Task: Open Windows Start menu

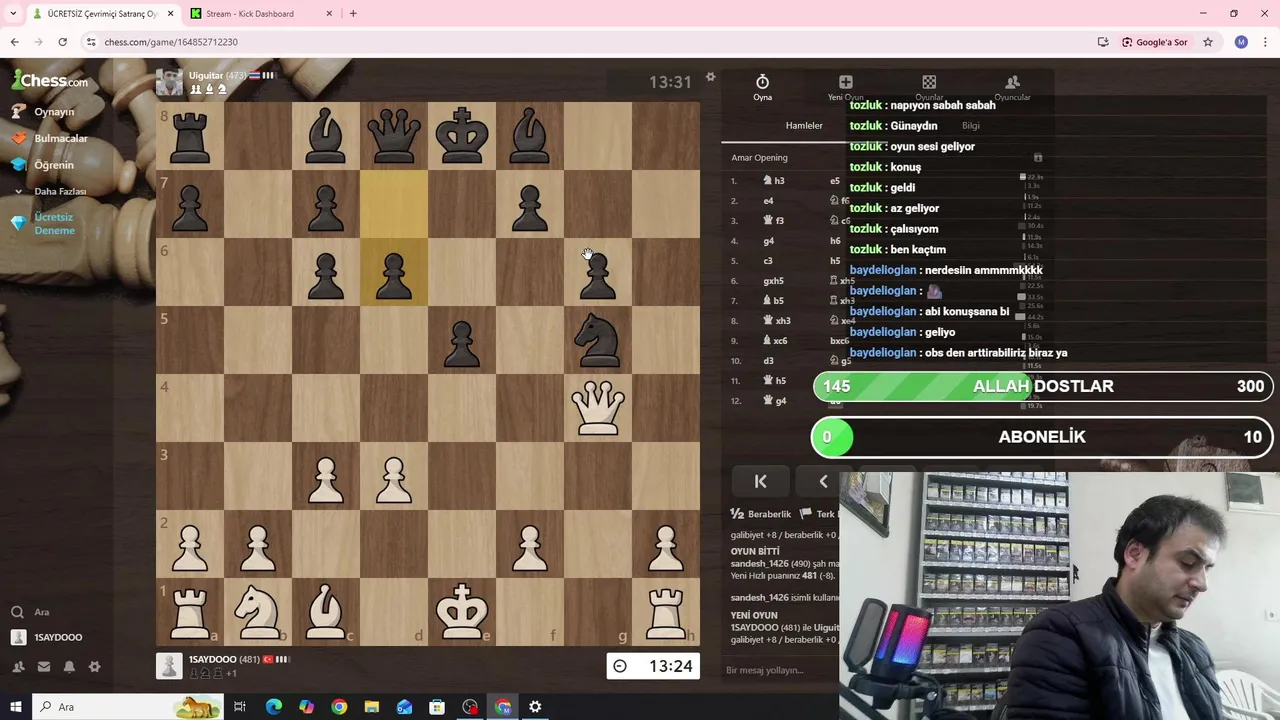Action: (x=15, y=707)
